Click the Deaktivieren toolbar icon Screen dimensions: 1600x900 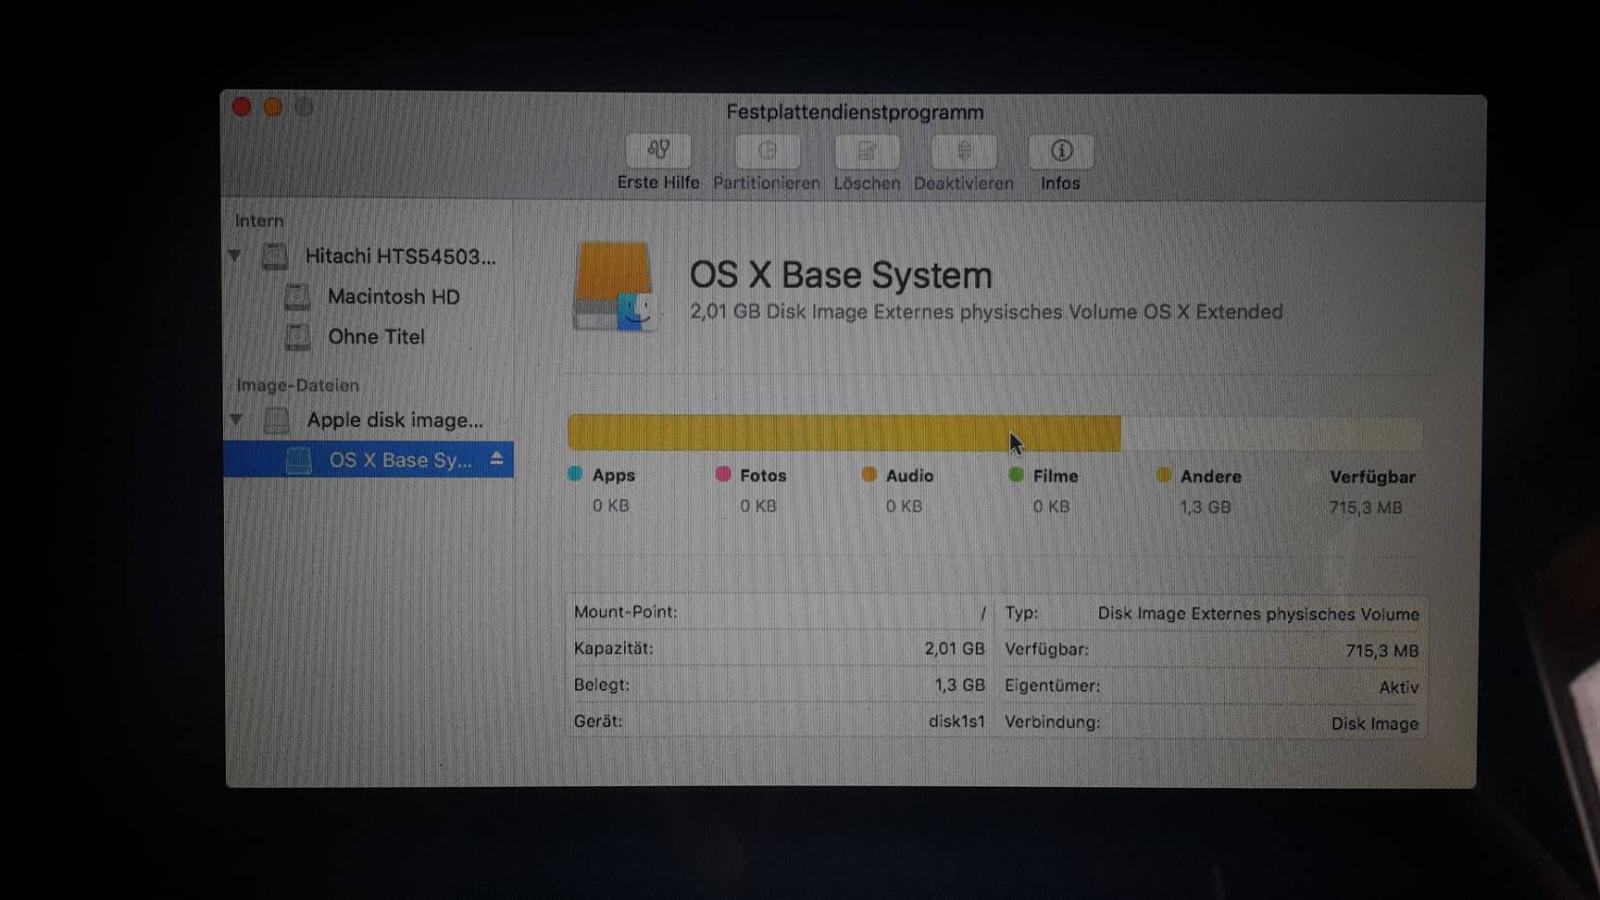[x=964, y=151]
